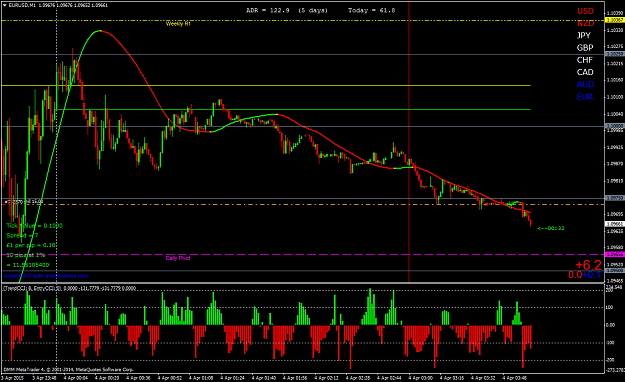Open the AnalyticalTrader analyticalvsa.com link

[45, 276]
